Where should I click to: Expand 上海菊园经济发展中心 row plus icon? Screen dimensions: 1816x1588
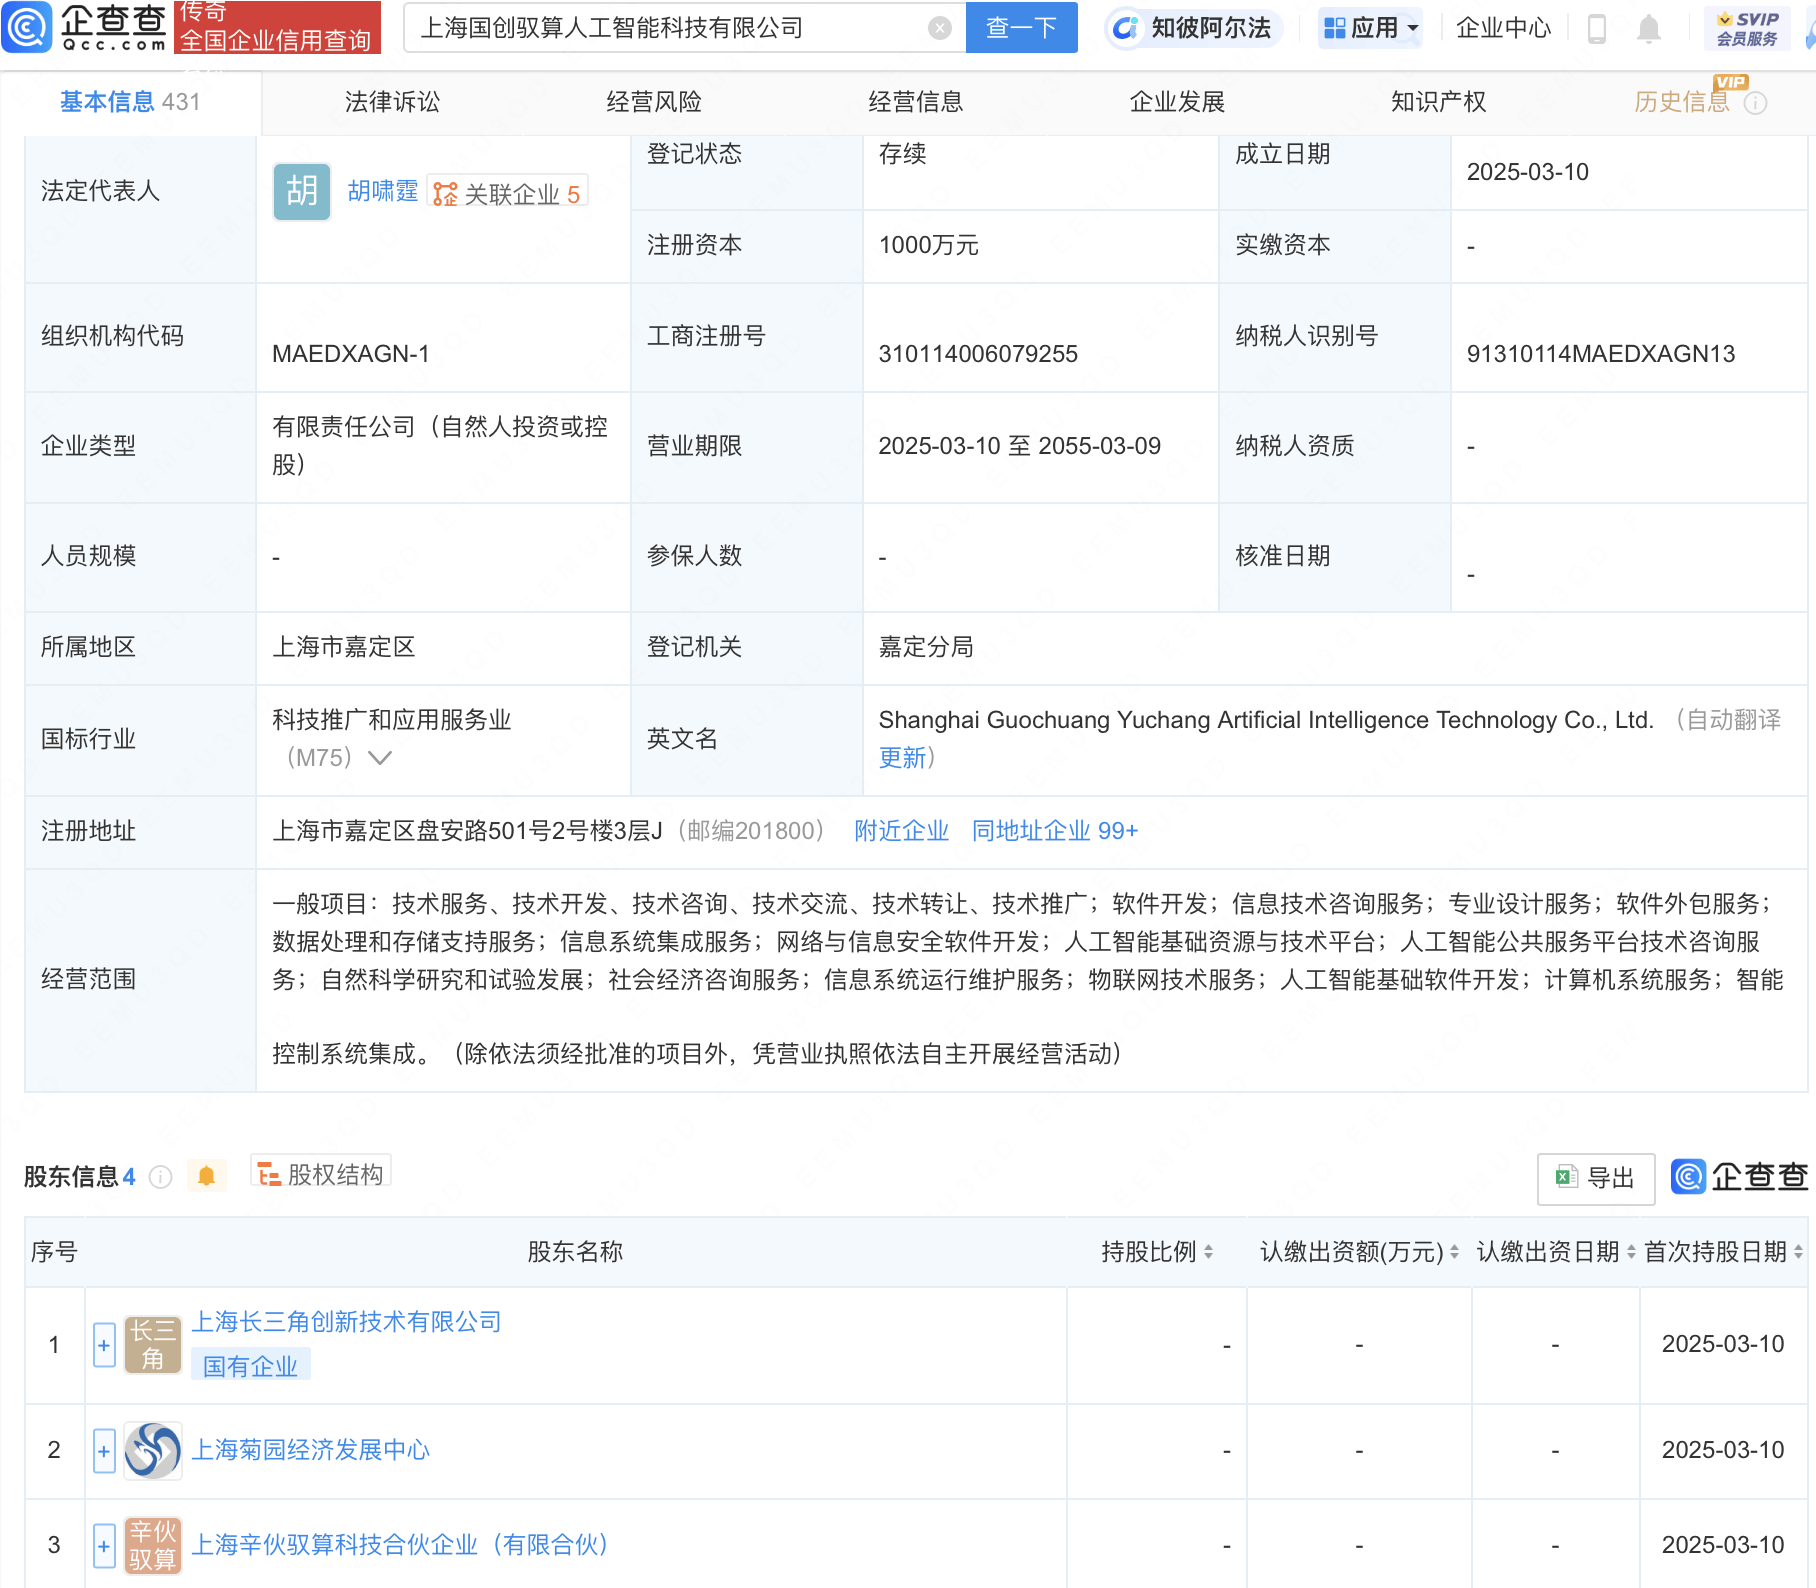click(104, 1450)
